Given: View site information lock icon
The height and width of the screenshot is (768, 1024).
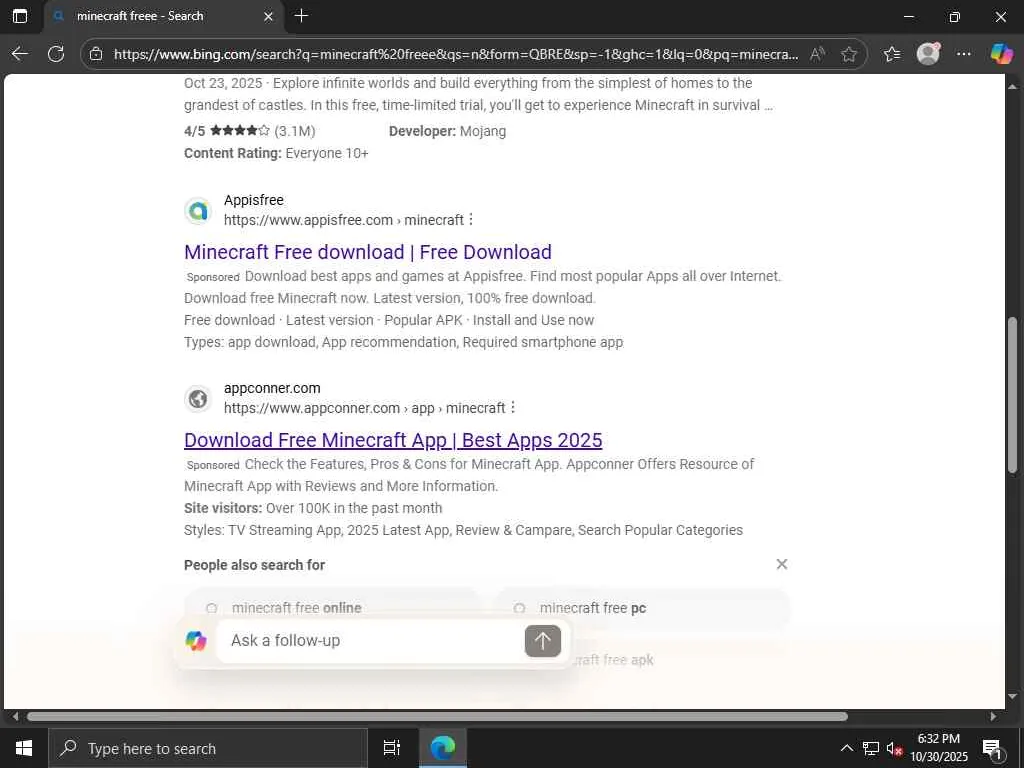Looking at the screenshot, I should point(96,54).
